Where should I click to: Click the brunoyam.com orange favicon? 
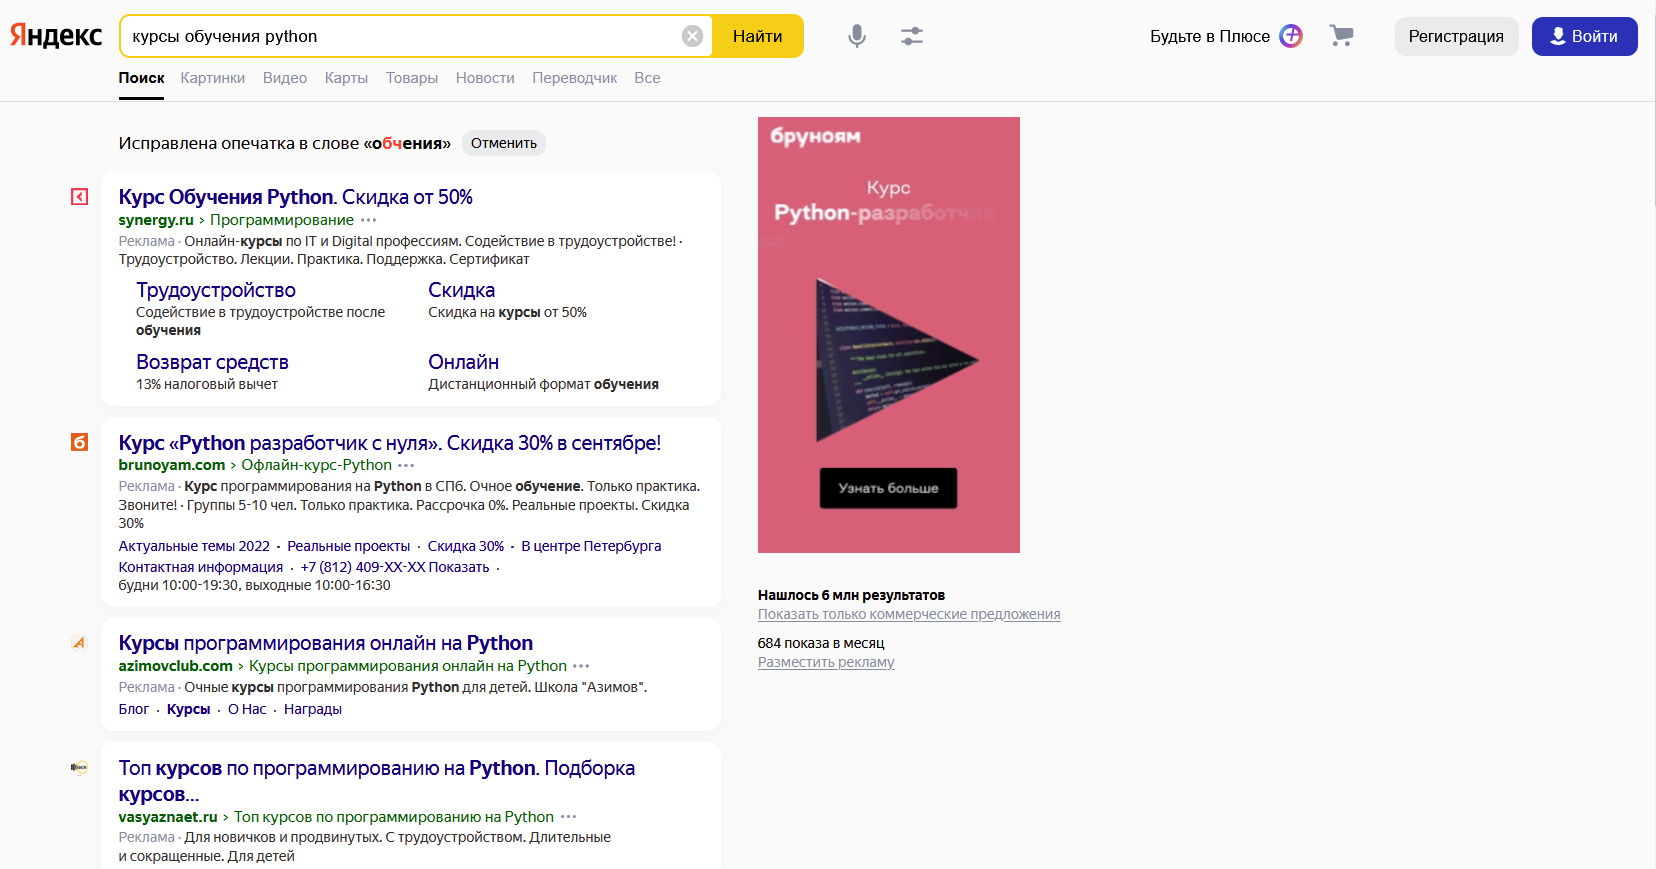click(x=79, y=442)
